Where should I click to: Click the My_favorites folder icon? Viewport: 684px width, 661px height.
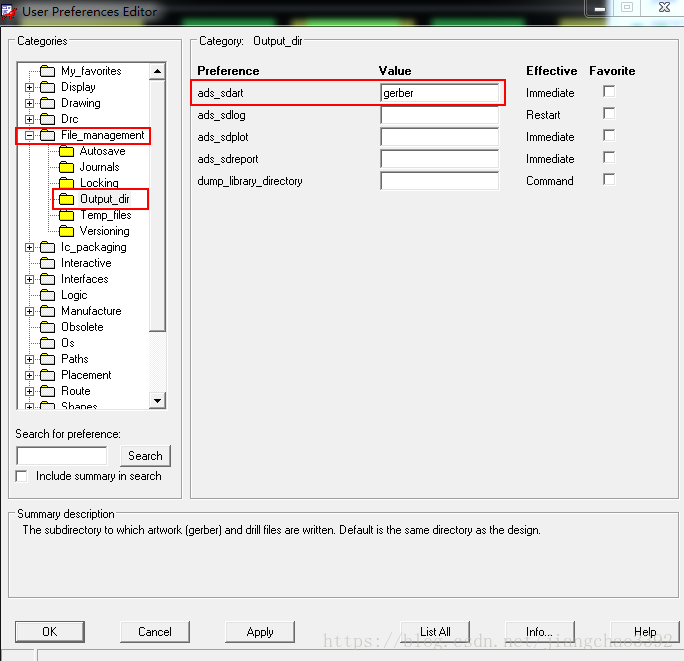48,71
